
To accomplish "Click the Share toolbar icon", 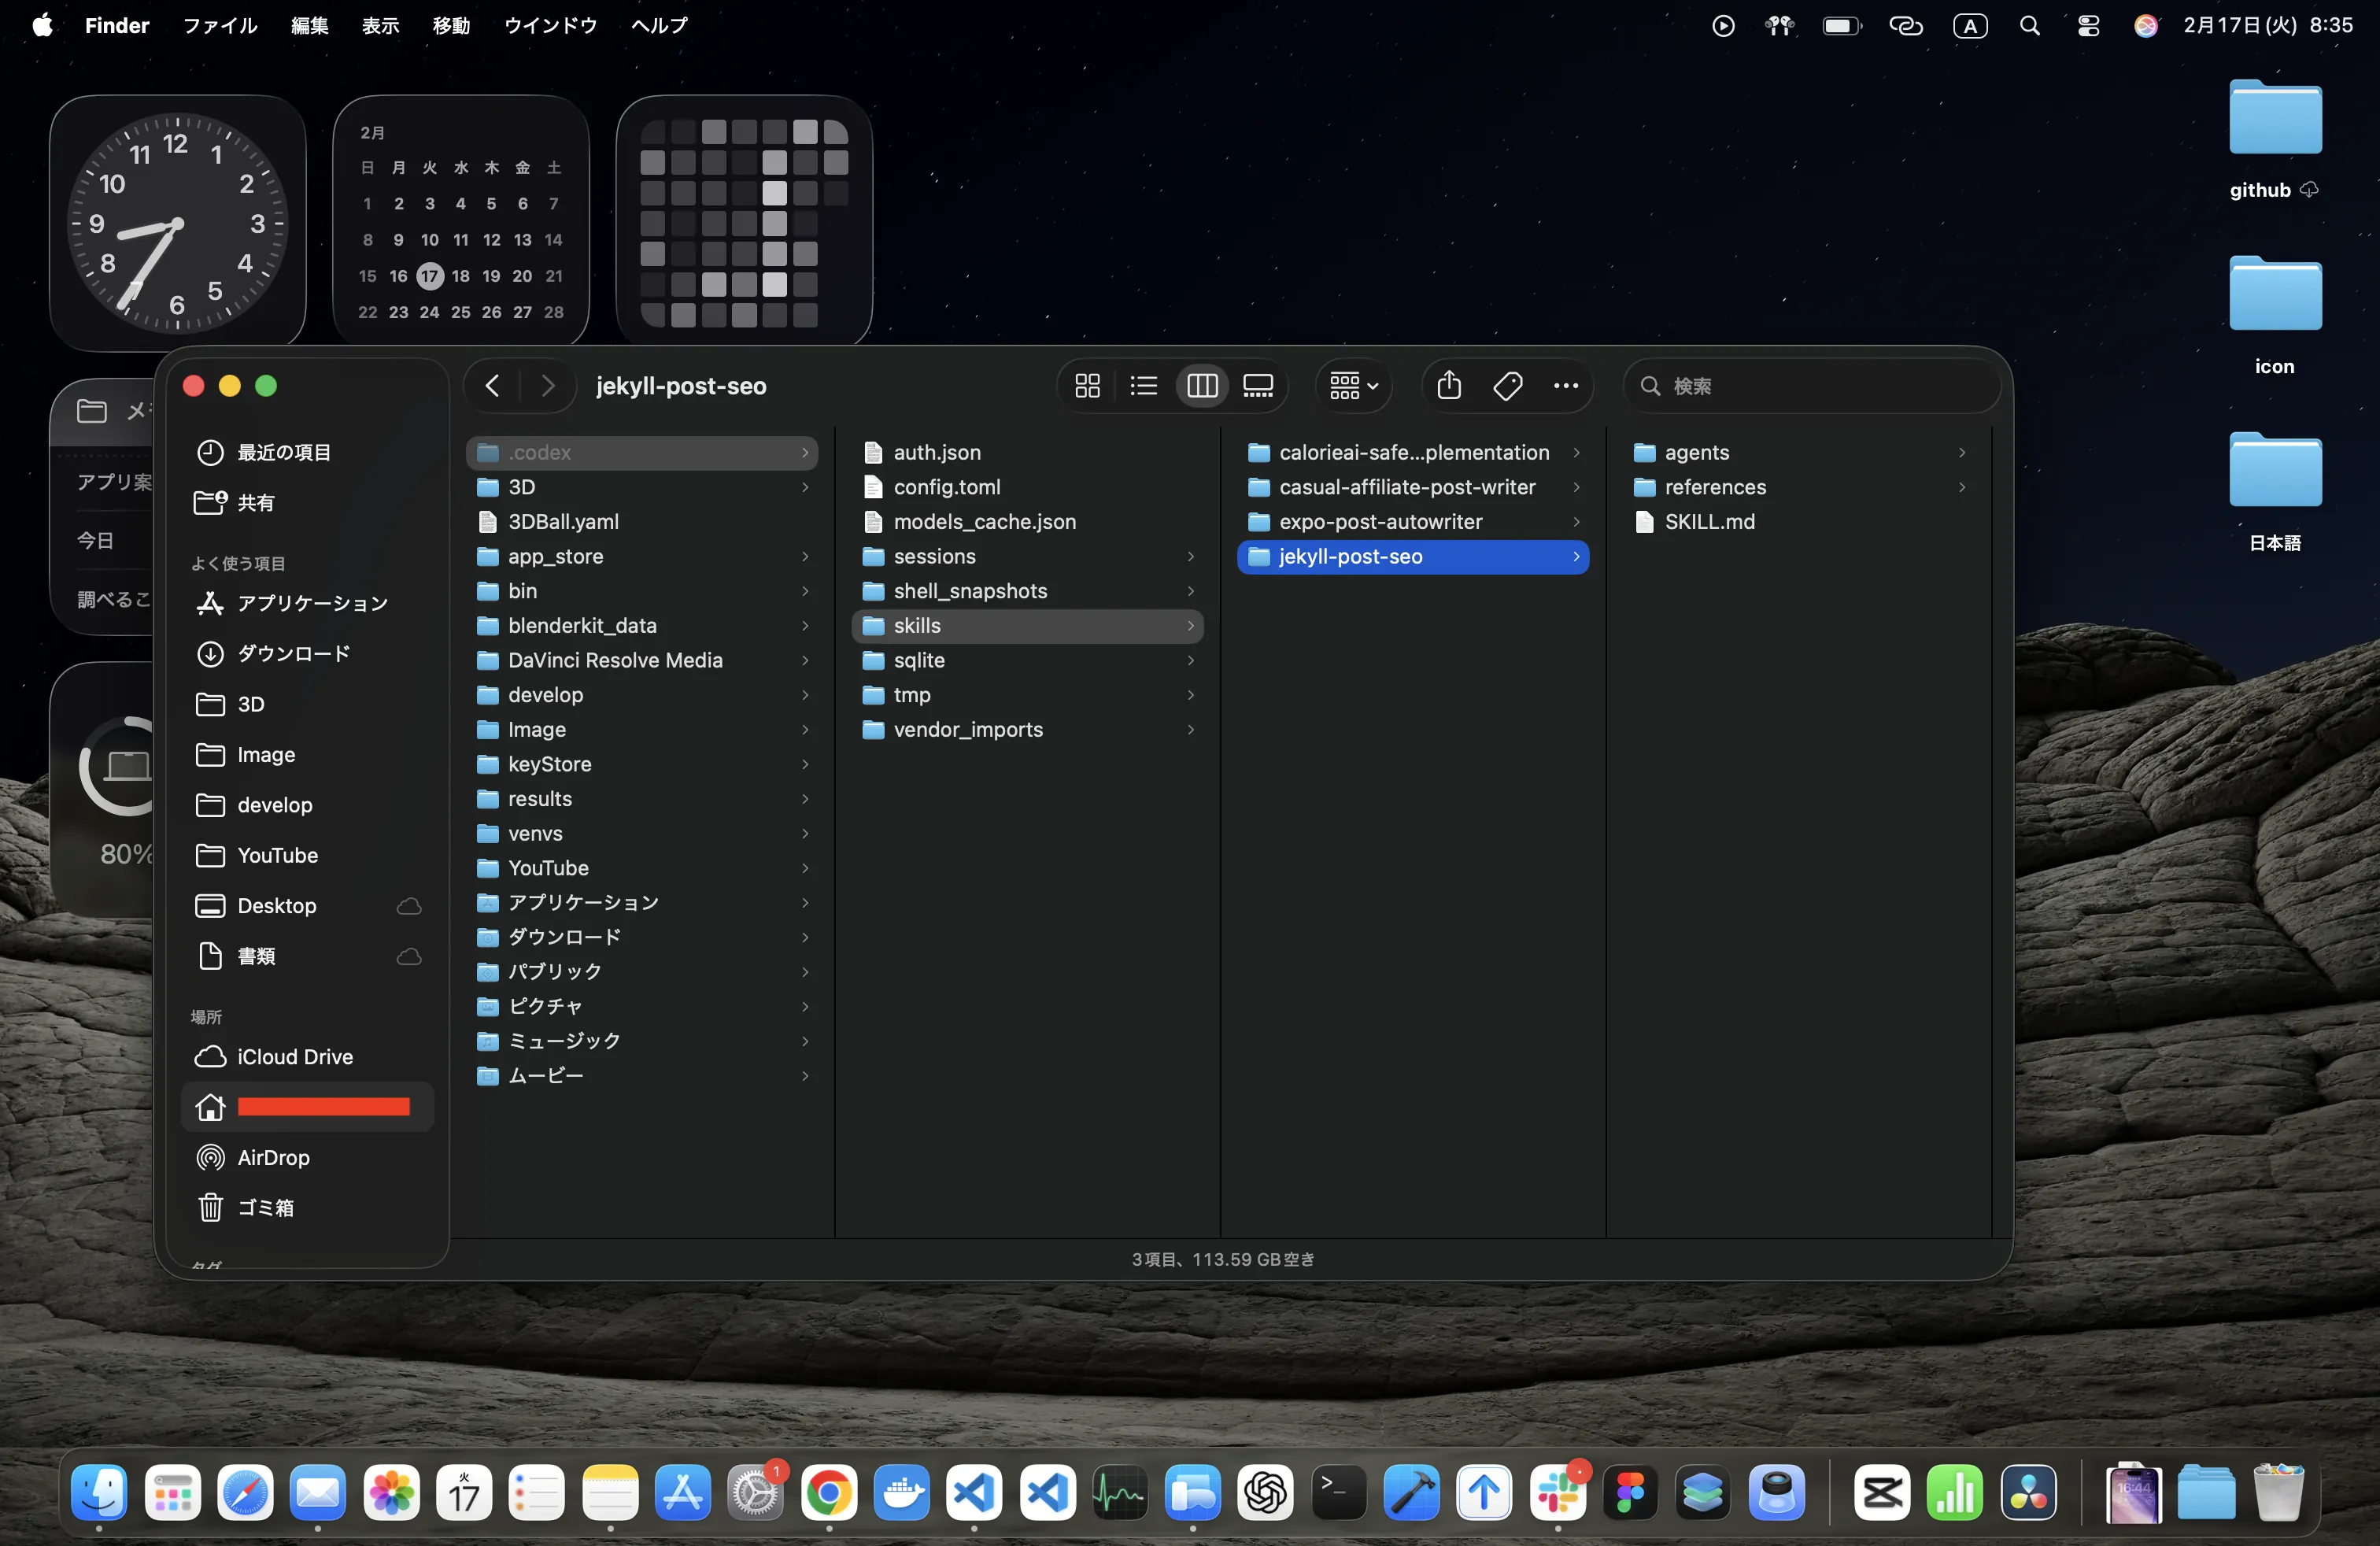I will (1449, 386).
